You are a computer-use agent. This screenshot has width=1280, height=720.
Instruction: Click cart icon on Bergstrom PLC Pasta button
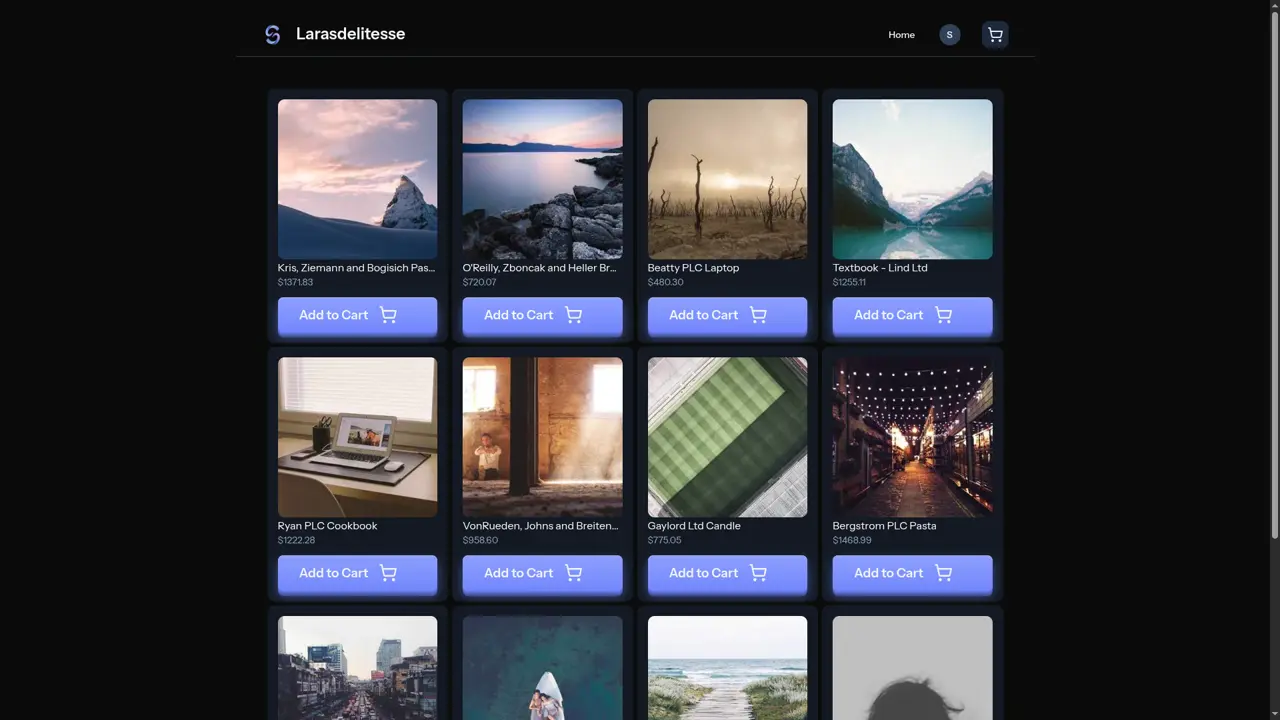[943, 573]
